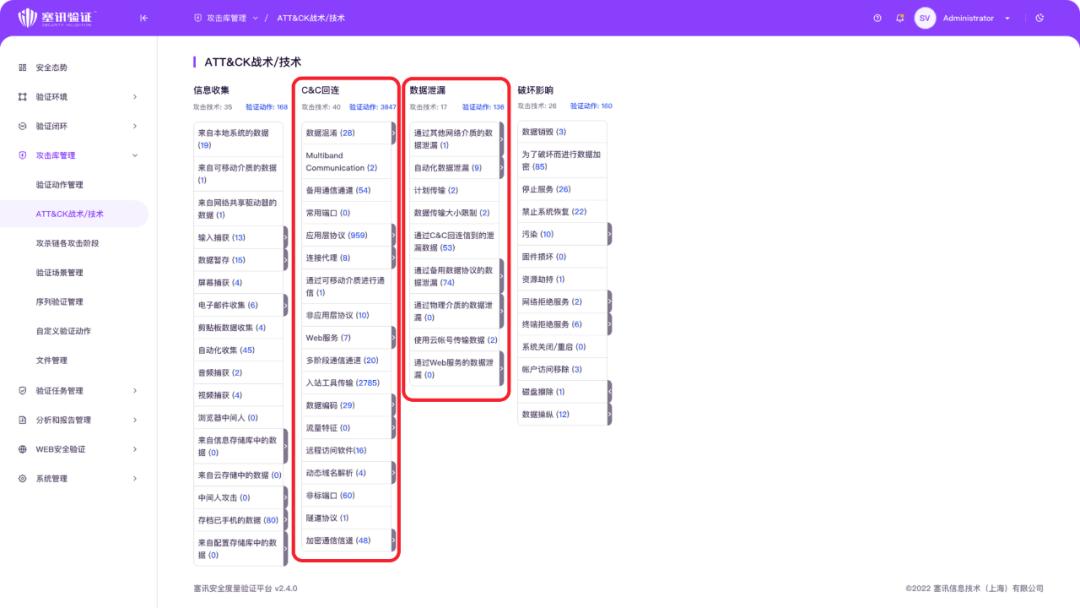Click the help question-mark icon in top bar
Viewport: 1080px width, 608px height.
point(878,18)
